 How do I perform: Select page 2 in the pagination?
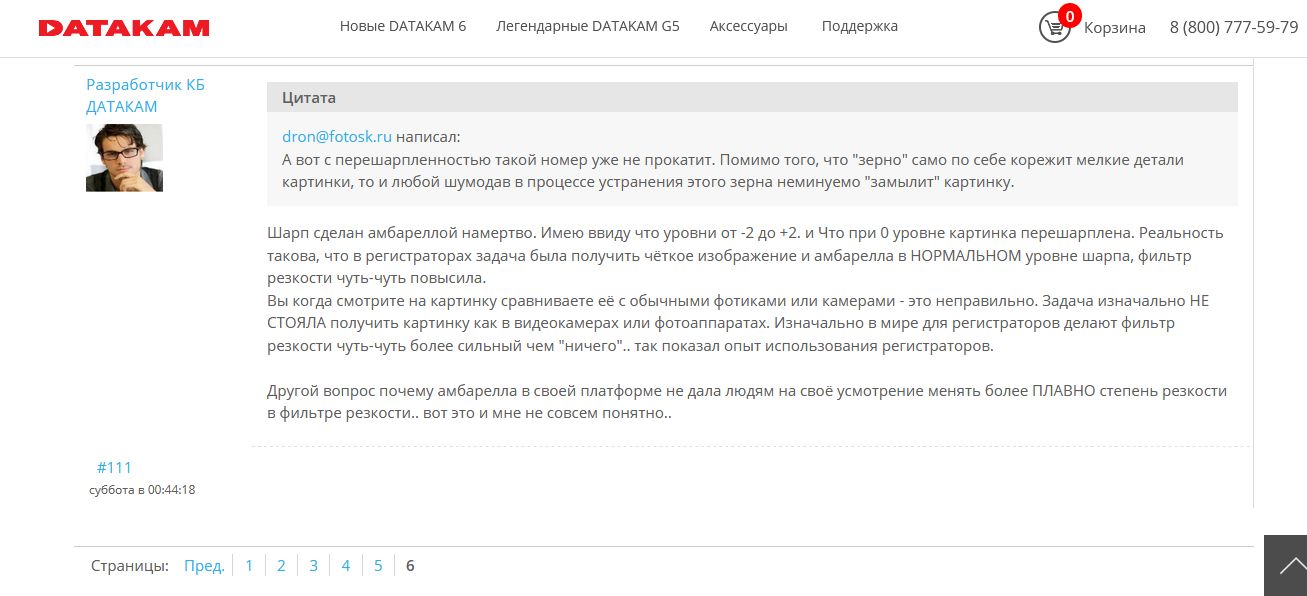[281, 566]
